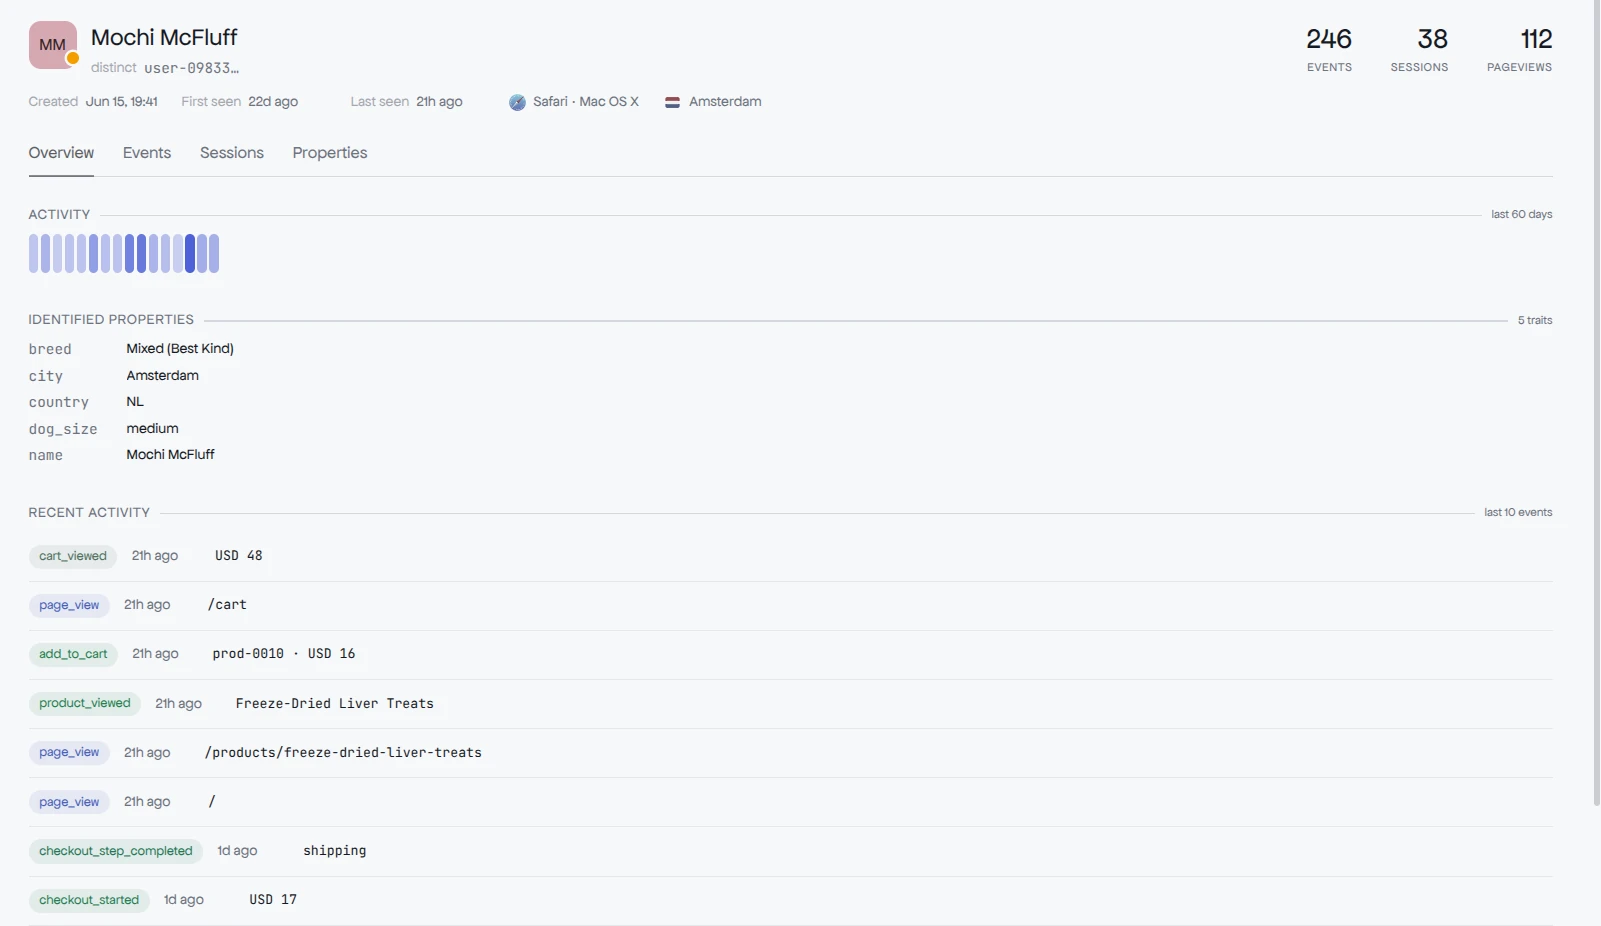The image size is (1601, 926).
Task: Select the Overview tab
Action: 61,153
